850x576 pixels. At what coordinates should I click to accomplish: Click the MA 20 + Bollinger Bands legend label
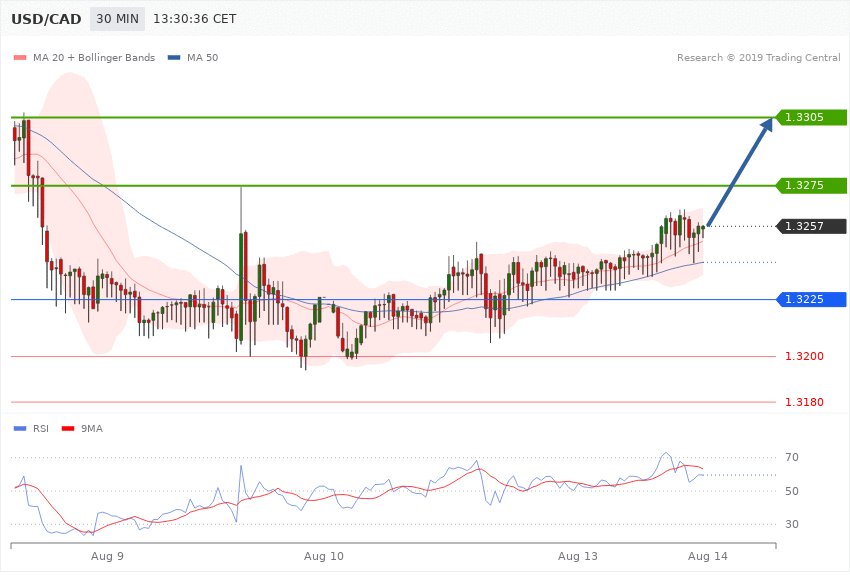coord(94,57)
